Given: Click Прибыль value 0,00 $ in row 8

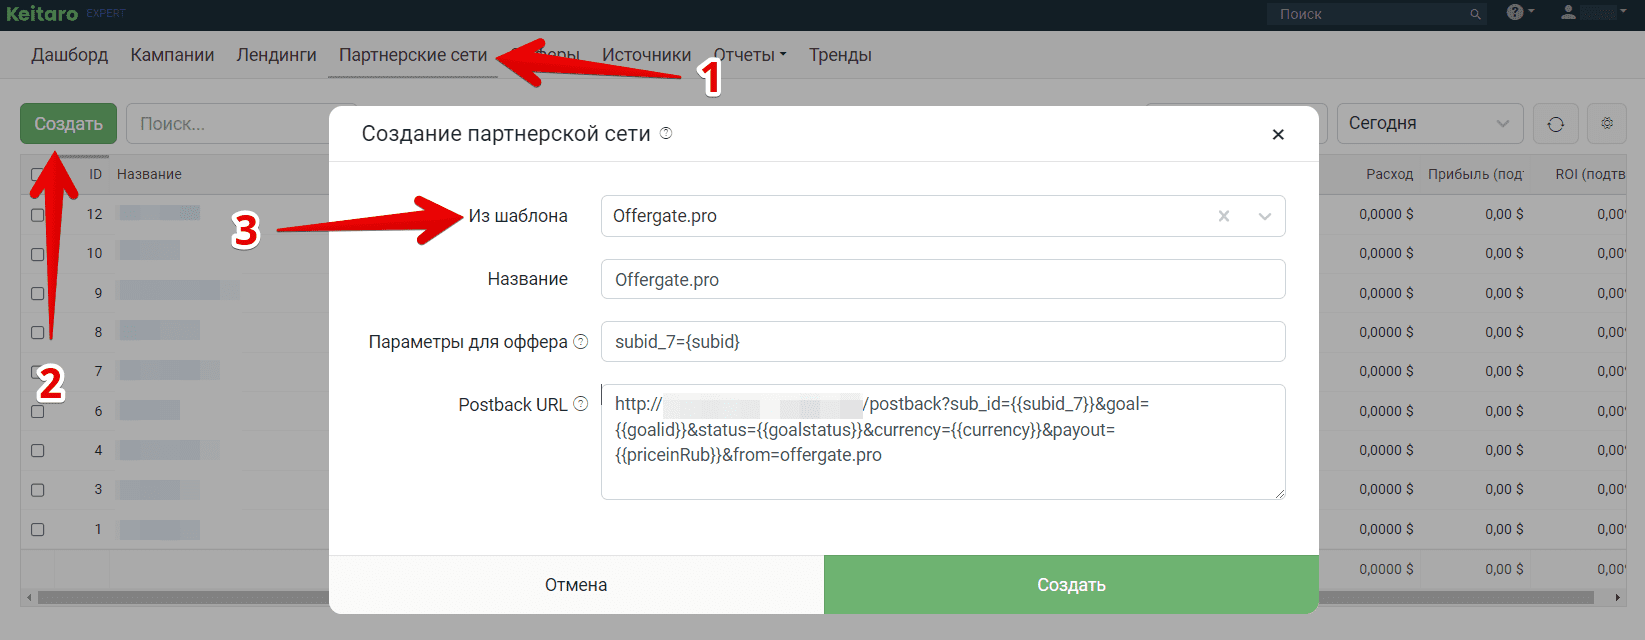Looking at the screenshot, I should pyautogui.click(x=1504, y=332).
